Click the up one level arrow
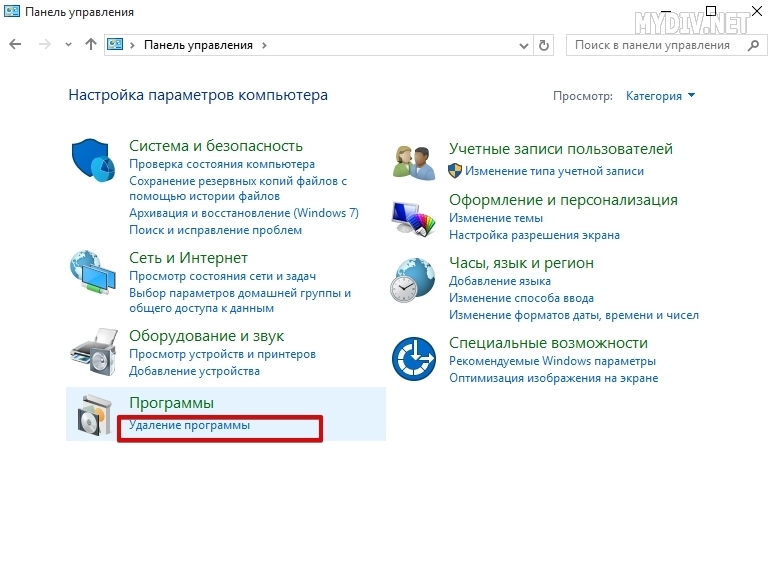This screenshot has width=777, height=584. coord(91,45)
